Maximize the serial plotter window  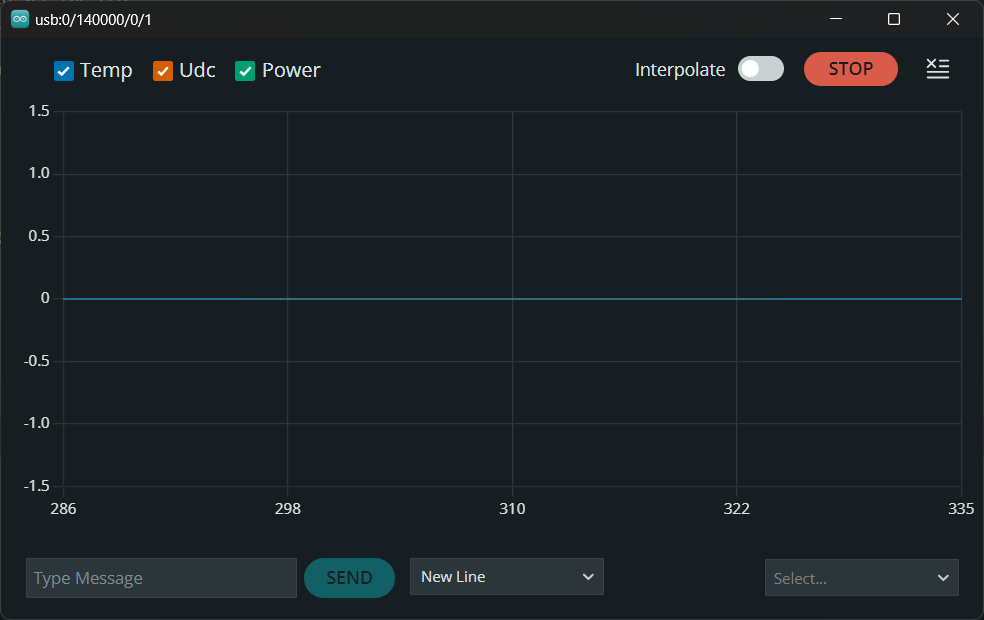(894, 19)
